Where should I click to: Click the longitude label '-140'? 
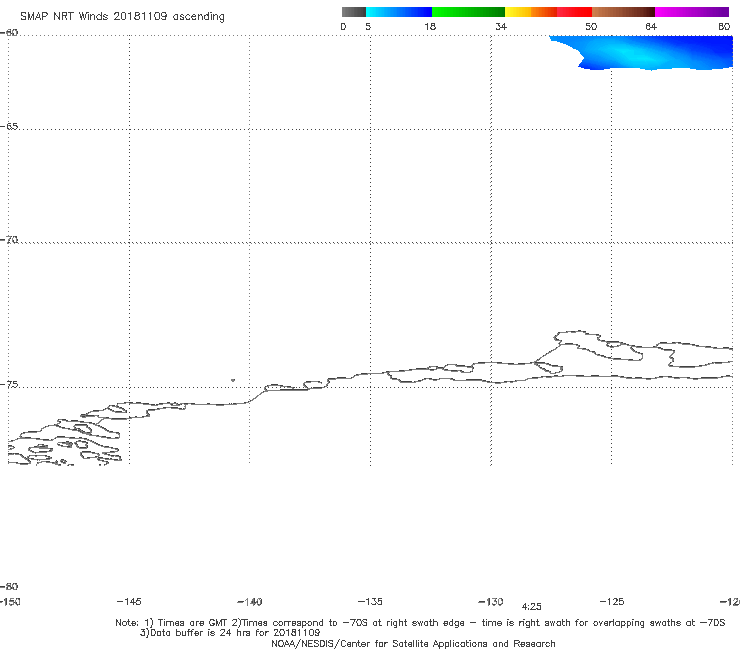tap(250, 602)
